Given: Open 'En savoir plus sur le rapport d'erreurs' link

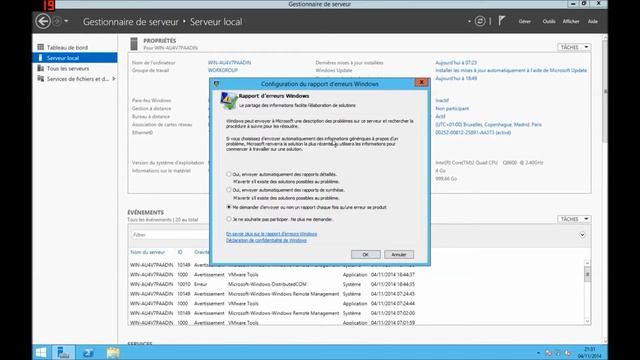Looking at the screenshot, I should pyautogui.click(x=271, y=234).
